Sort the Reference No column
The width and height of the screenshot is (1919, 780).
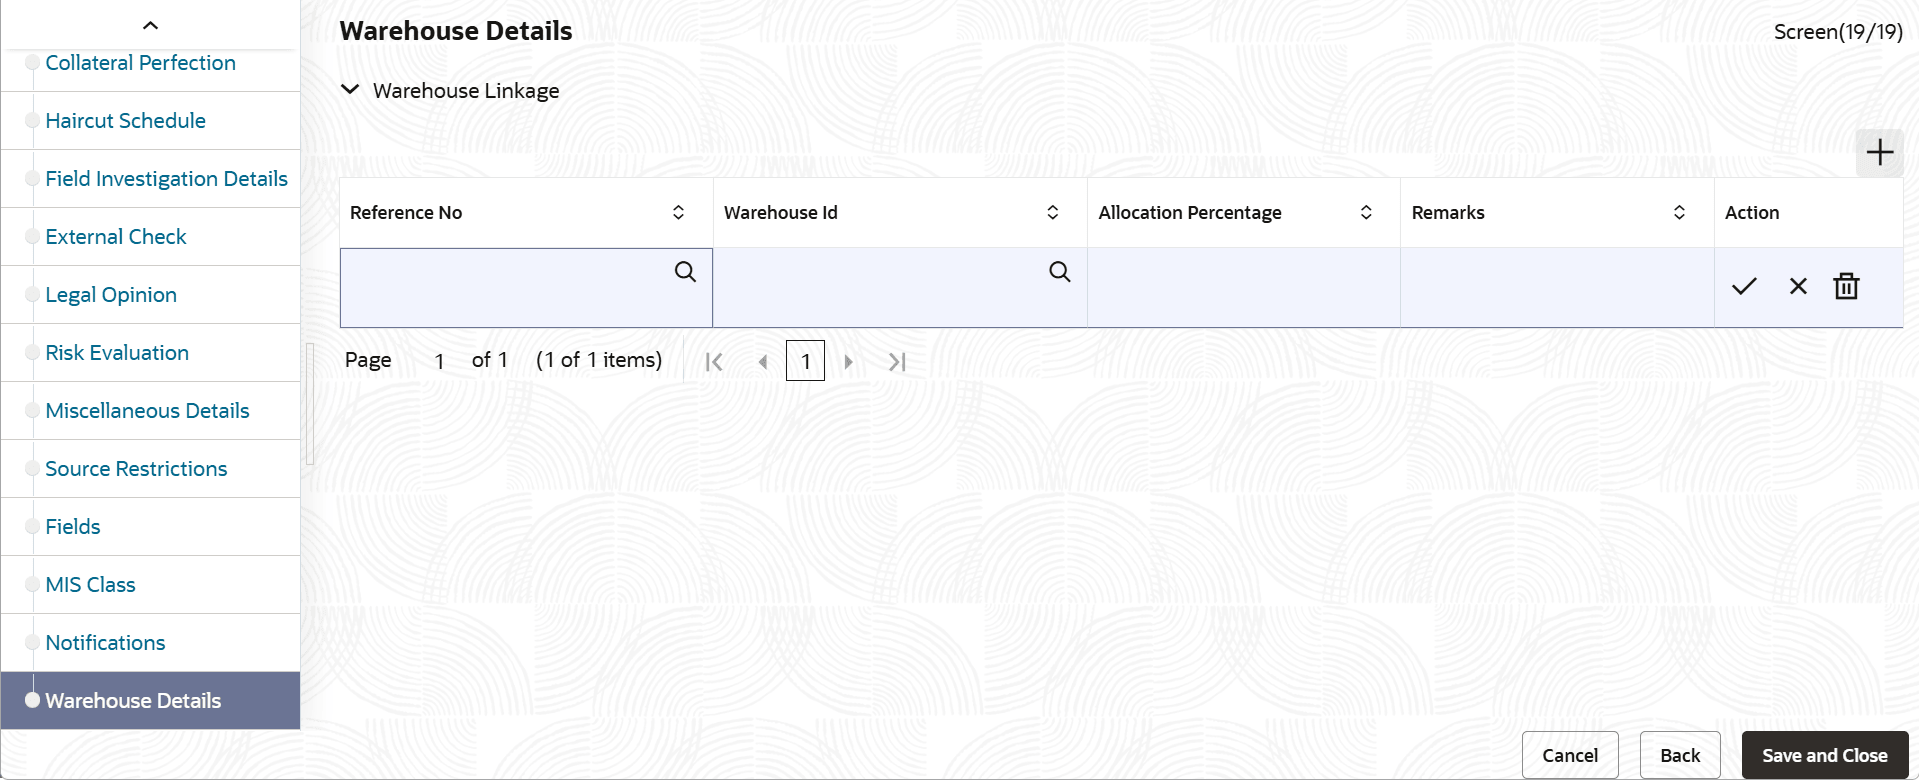[x=678, y=212]
